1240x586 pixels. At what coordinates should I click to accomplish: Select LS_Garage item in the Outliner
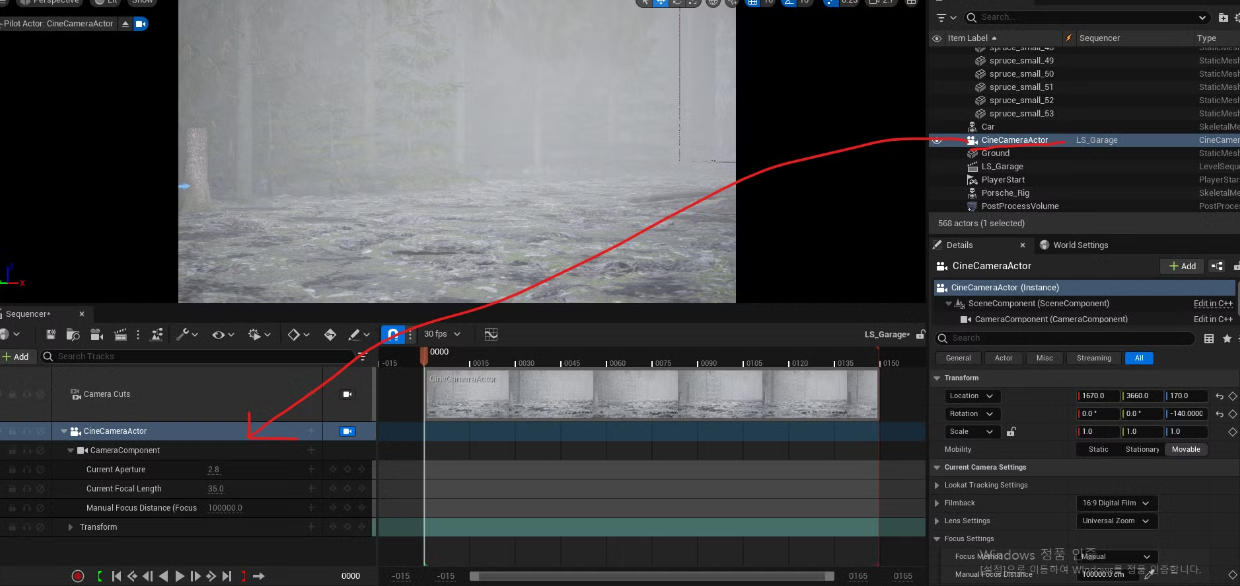(1002, 166)
